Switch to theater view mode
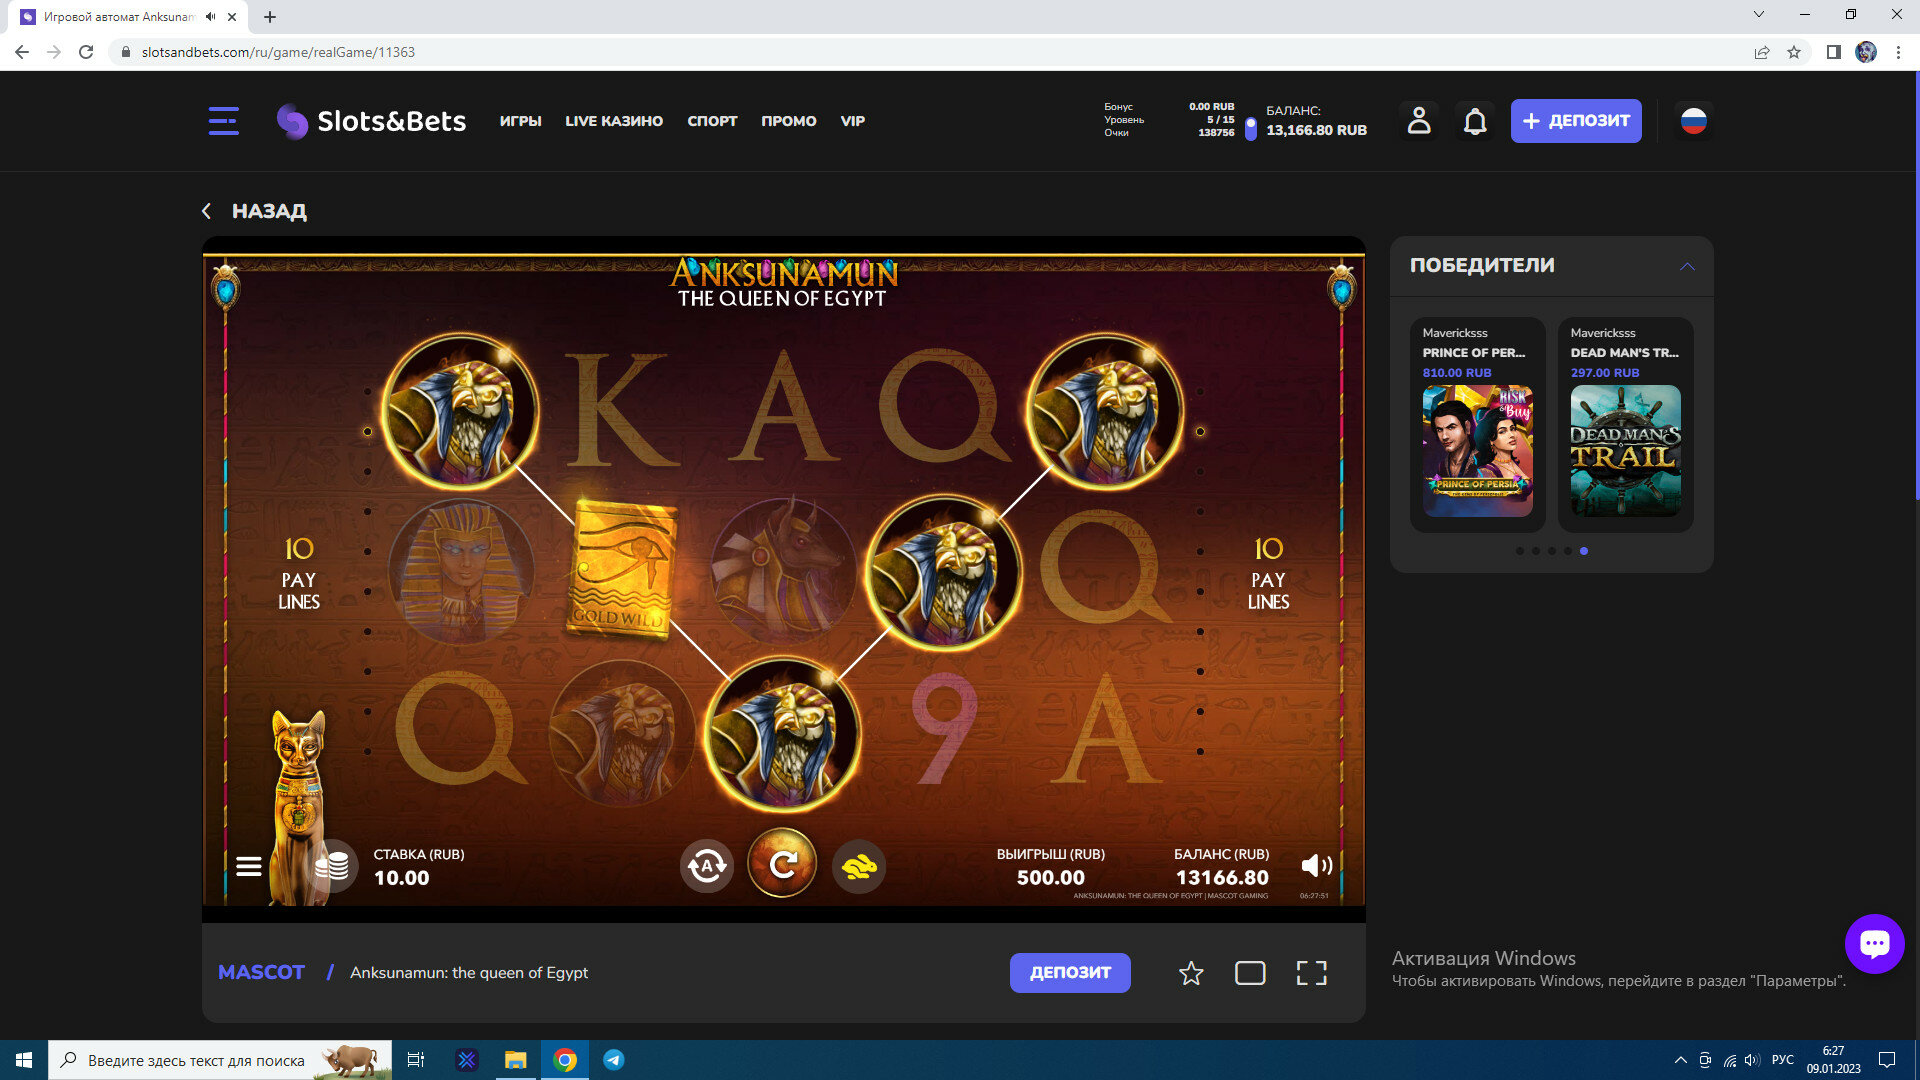The width and height of the screenshot is (1920, 1080). (1250, 973)
